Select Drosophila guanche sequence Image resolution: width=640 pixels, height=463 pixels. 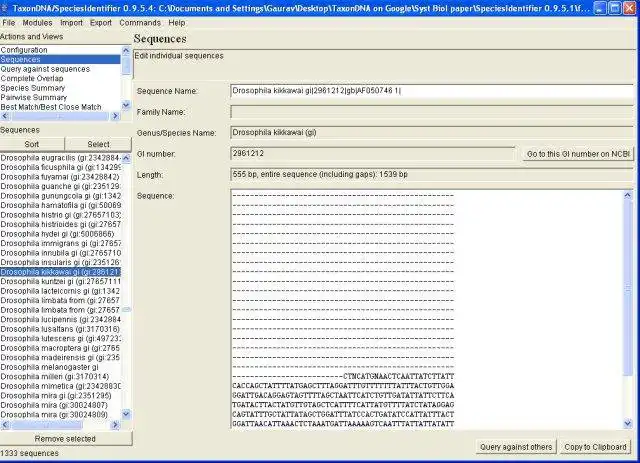pos(60,187)
